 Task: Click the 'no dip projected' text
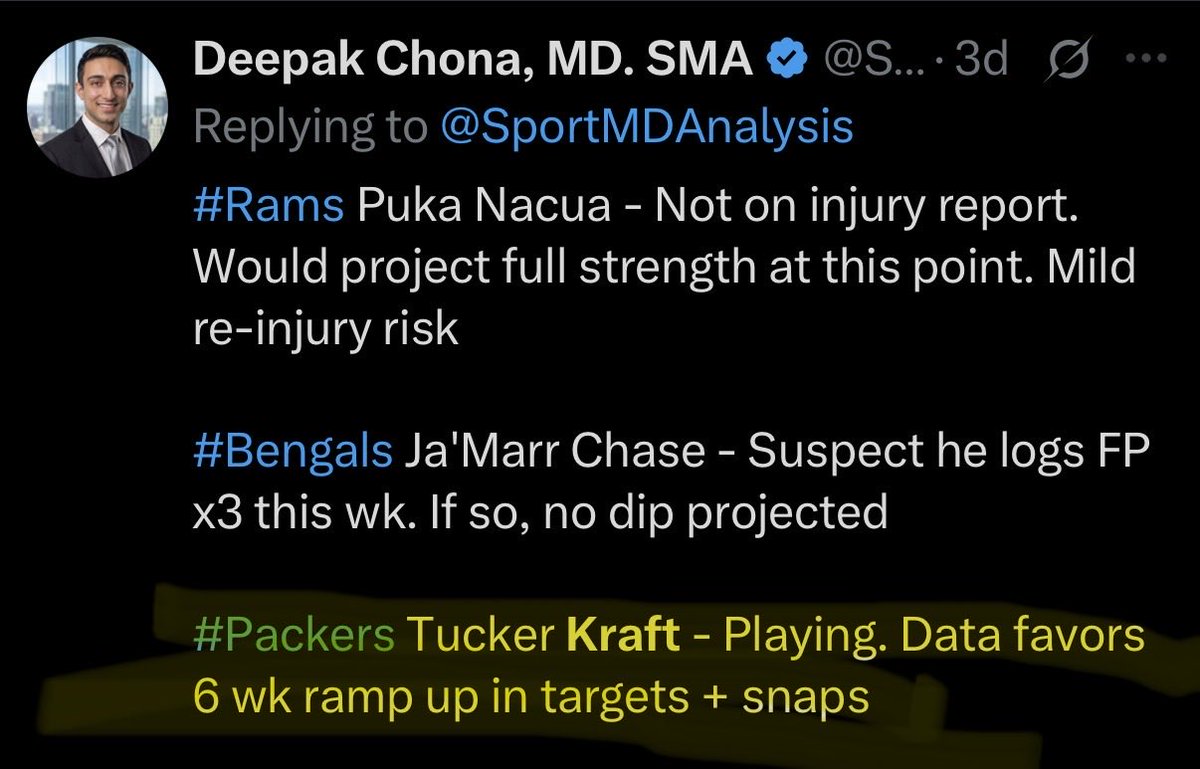(719, 514)
